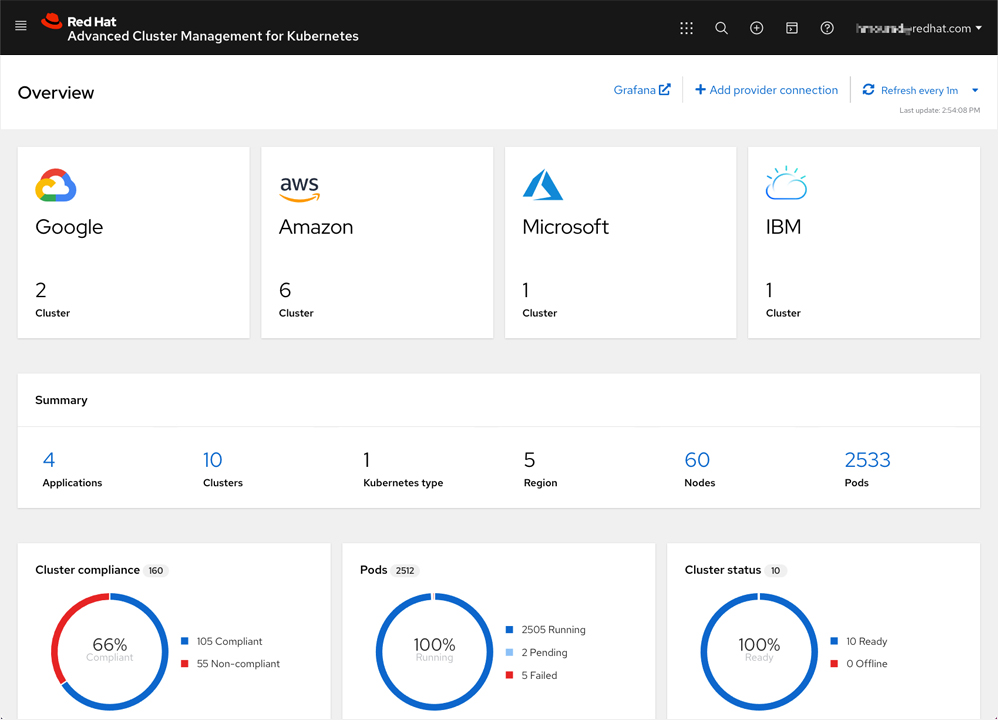The image size is (998, 720).
Task: Open the application launcher grid icon
Action: coord(686,28)
